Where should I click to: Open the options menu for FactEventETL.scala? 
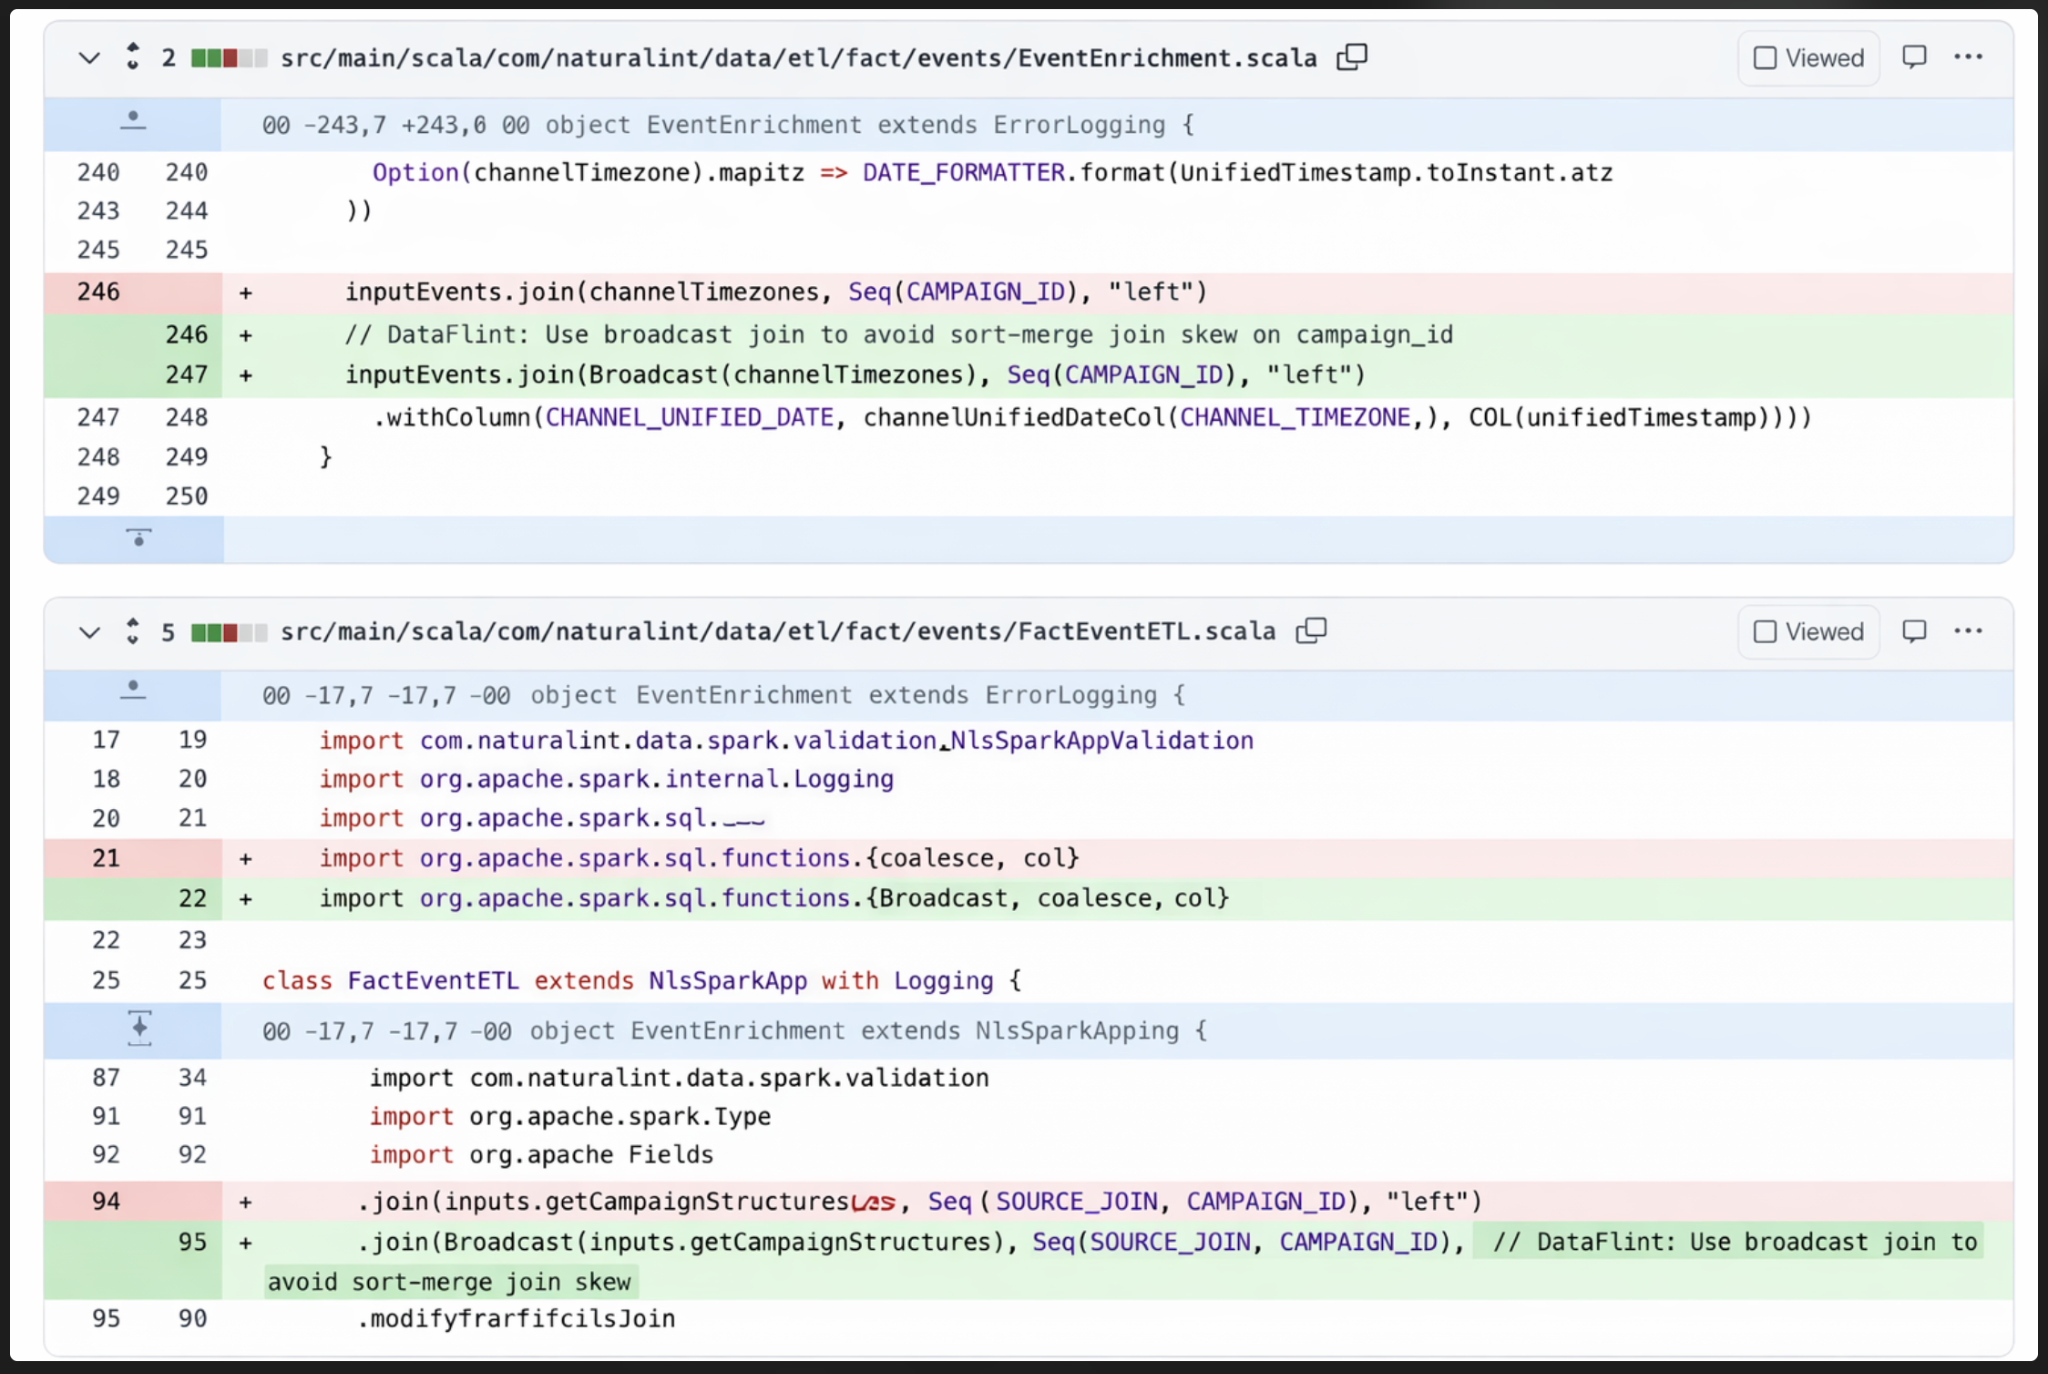point(1968,631)
